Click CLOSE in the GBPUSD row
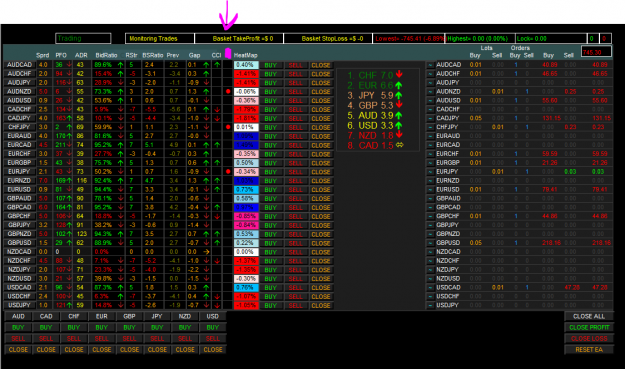The width and height of the screenshot is (625, 369). 321,243
